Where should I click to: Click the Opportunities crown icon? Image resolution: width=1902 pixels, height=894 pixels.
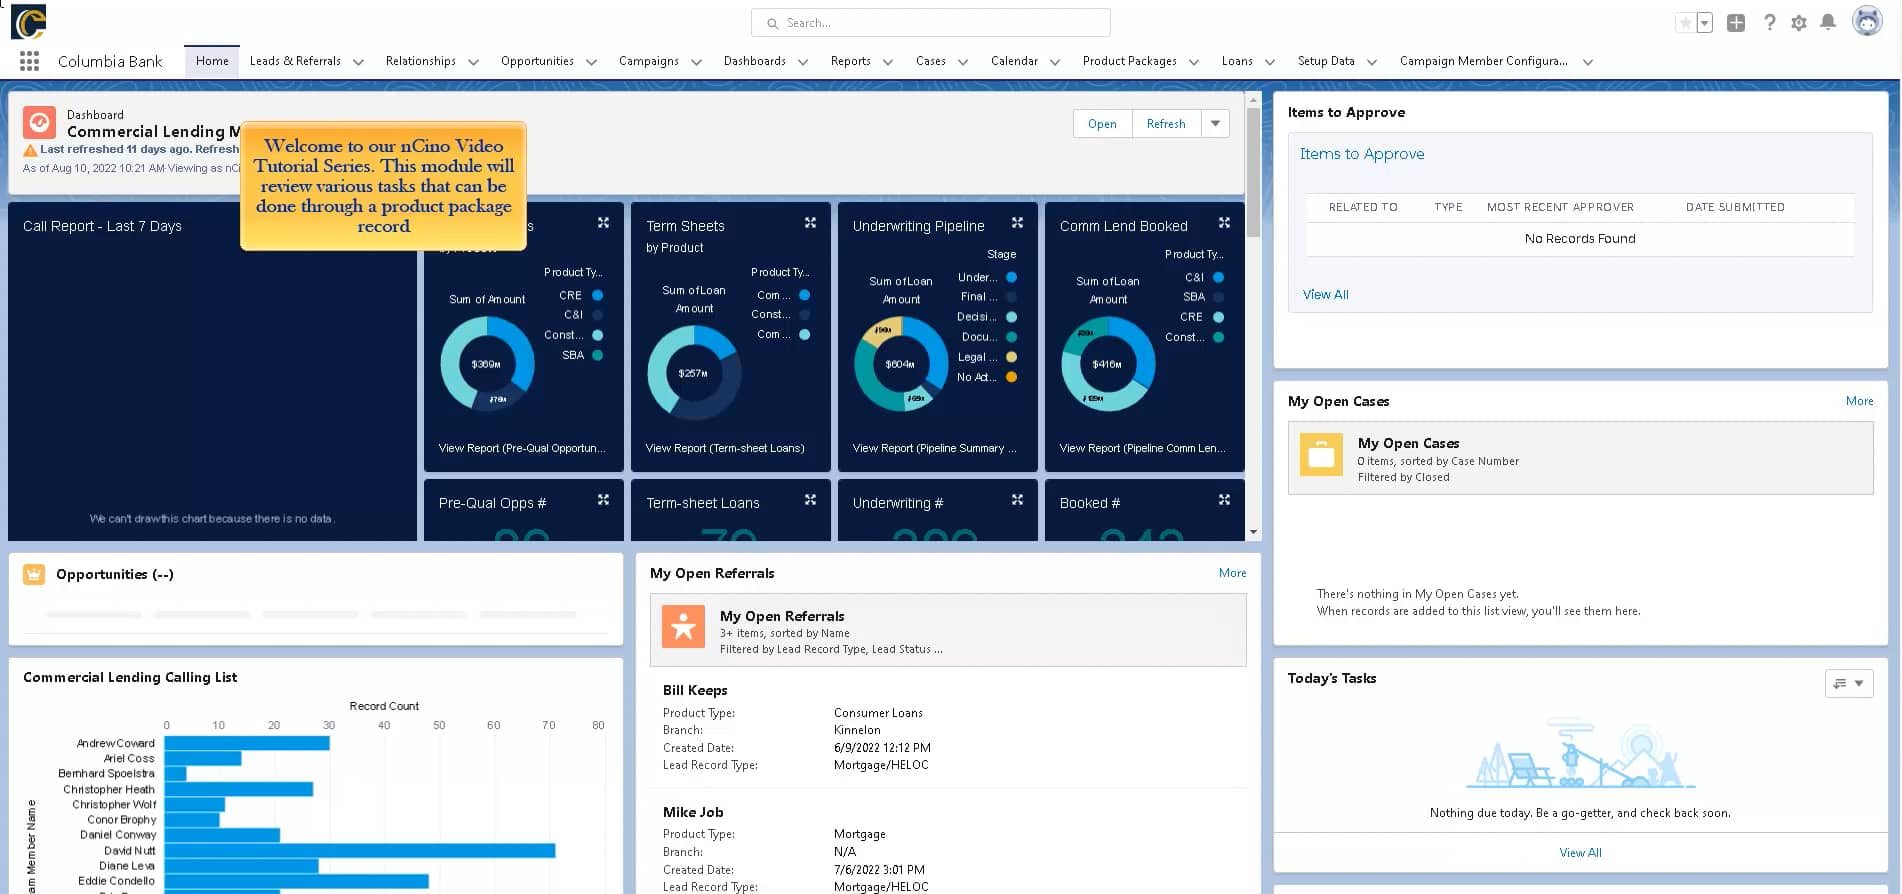[34, 574]
